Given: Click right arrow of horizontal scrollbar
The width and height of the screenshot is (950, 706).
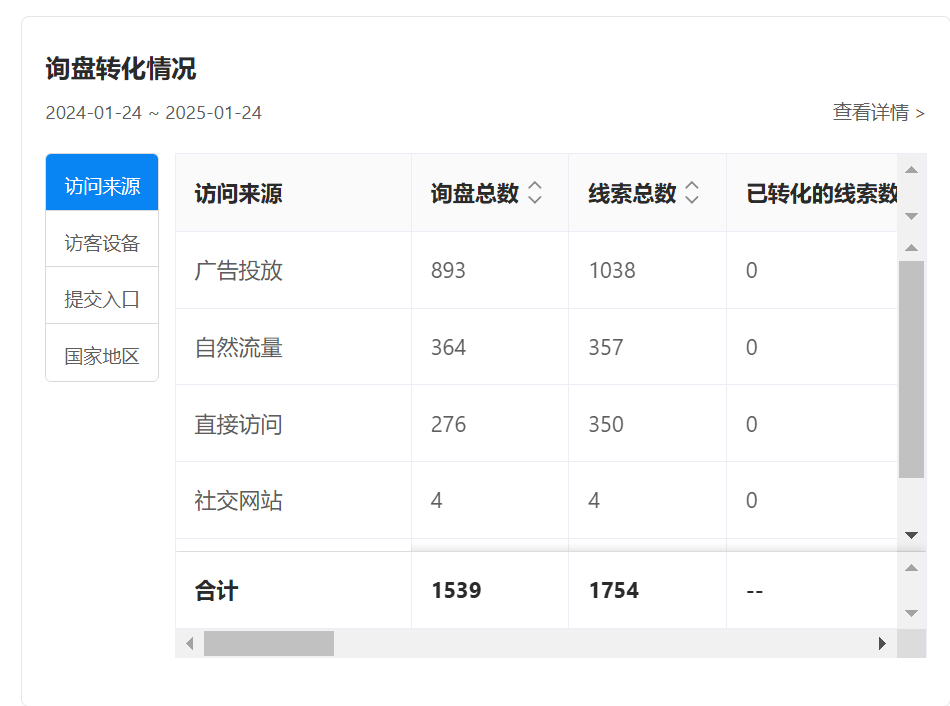Looking at the screenshot, I should click(x=882, y=643).
